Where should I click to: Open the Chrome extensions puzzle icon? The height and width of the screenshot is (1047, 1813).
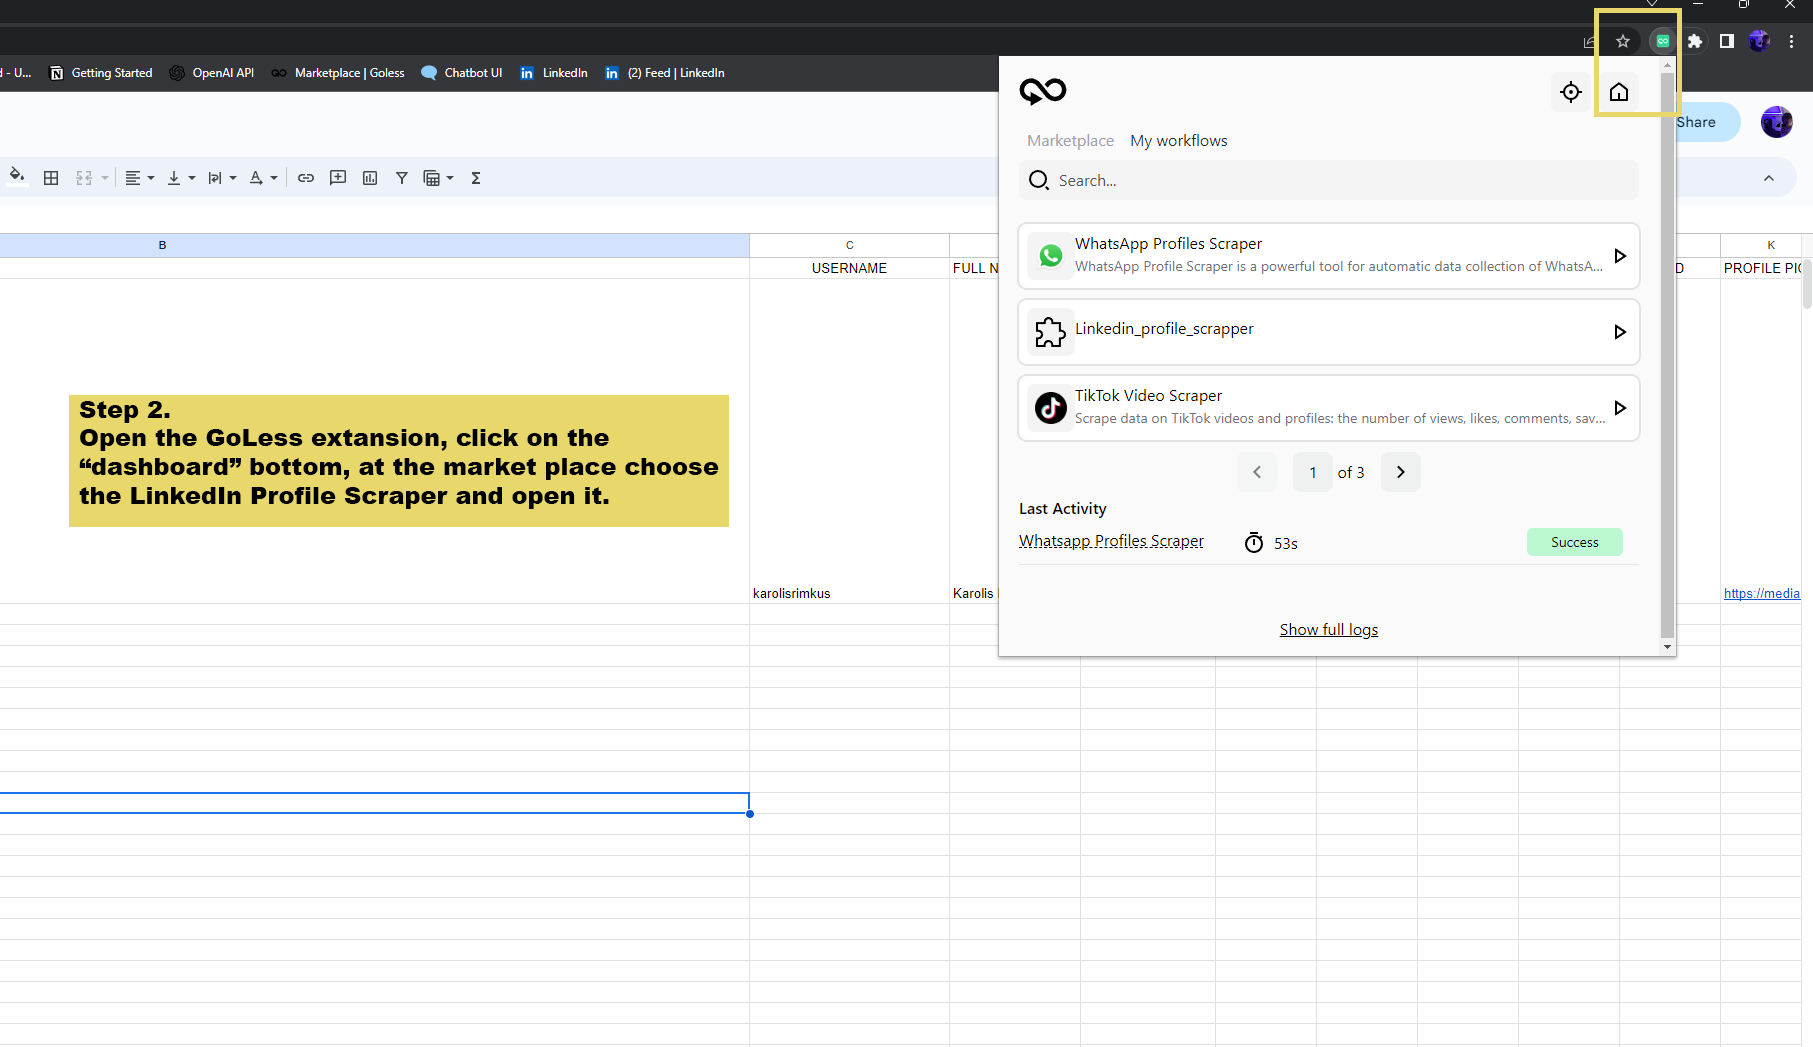click(1694, 41)
